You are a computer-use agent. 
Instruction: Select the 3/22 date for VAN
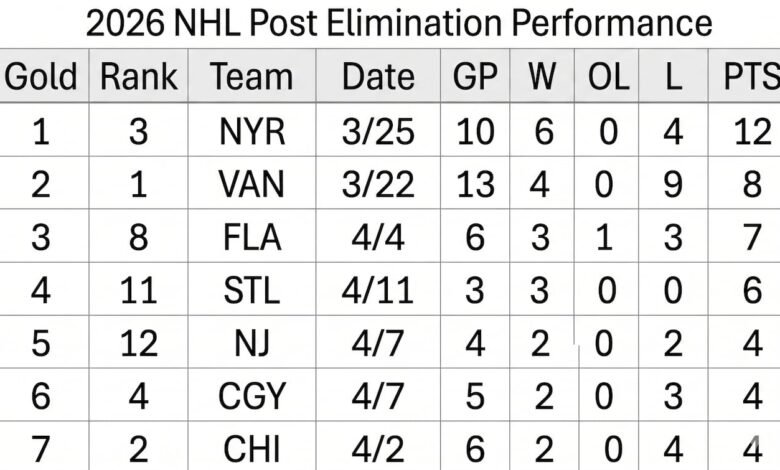pos(378,184)
